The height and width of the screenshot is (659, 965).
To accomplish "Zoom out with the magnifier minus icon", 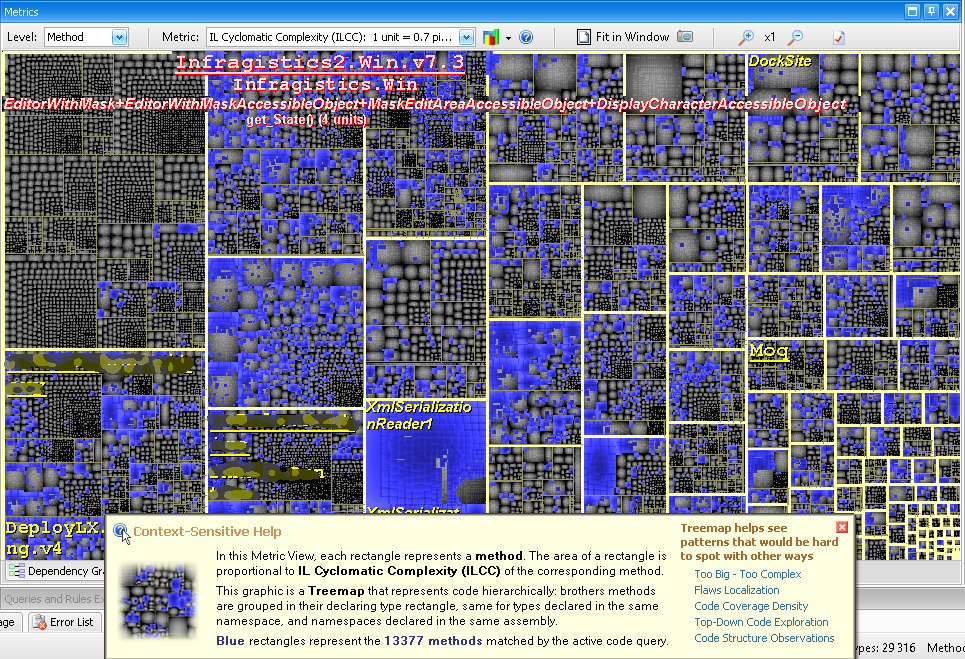I will (x=795, y=38).
